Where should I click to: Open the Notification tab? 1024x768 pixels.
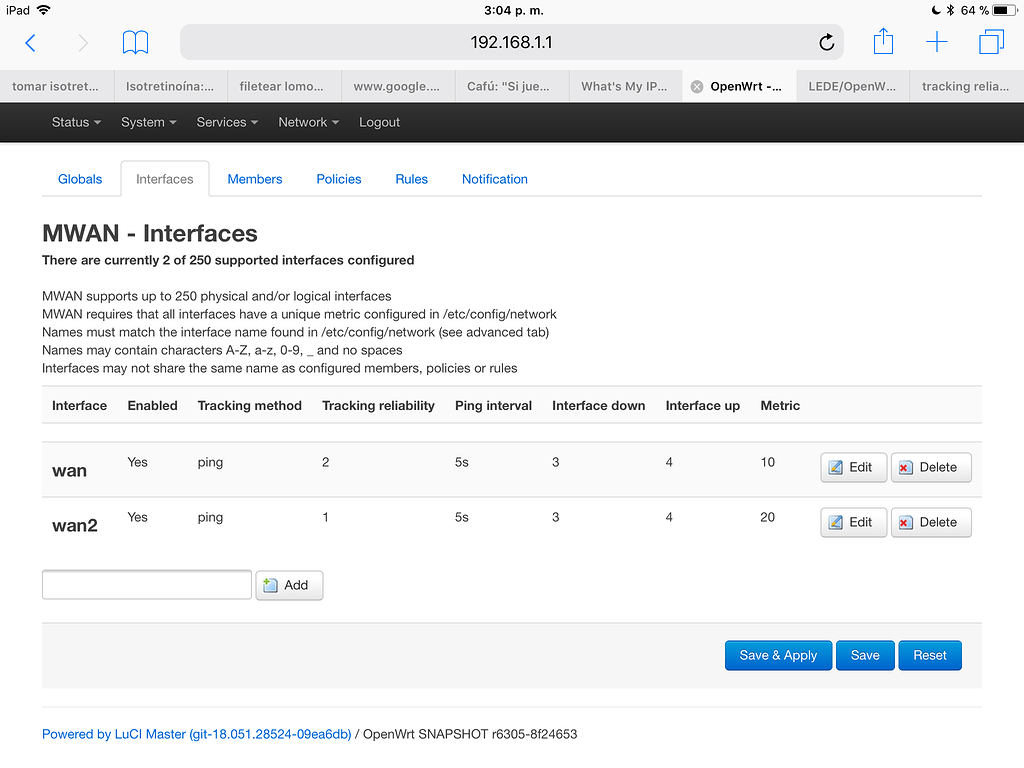tap(494, 178)
